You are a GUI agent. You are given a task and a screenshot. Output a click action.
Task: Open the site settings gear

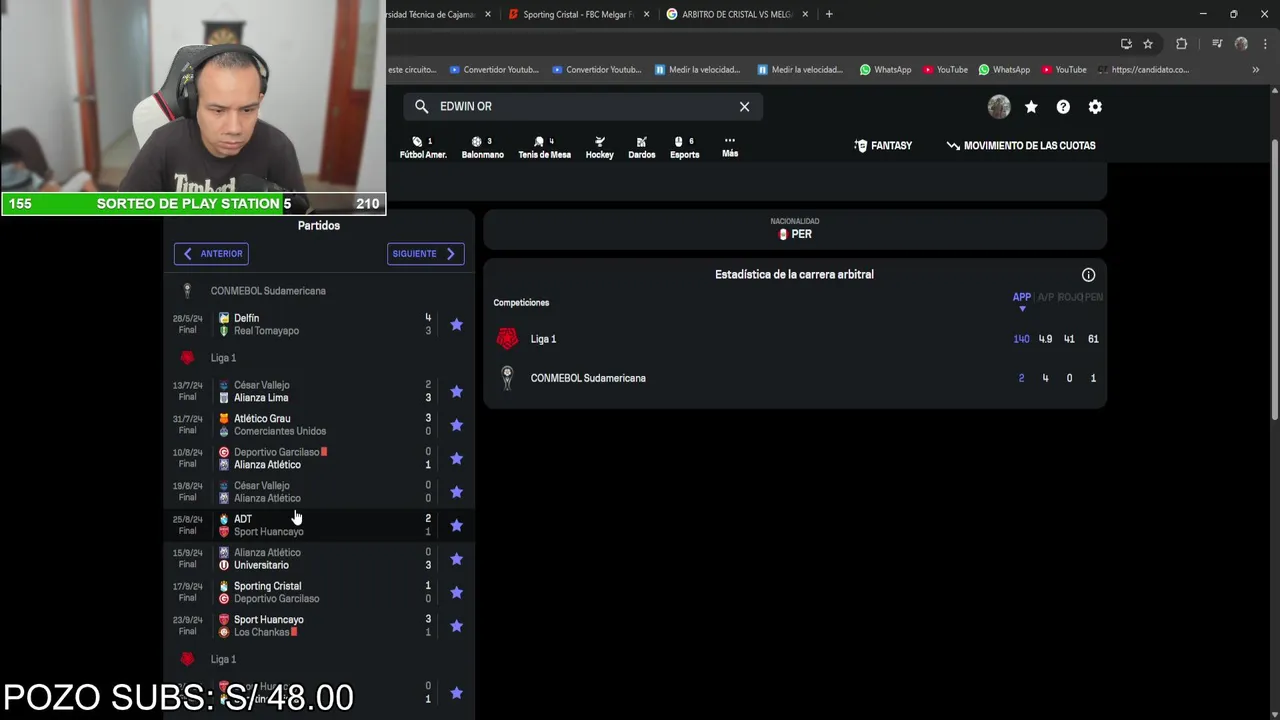(1095, 106)
